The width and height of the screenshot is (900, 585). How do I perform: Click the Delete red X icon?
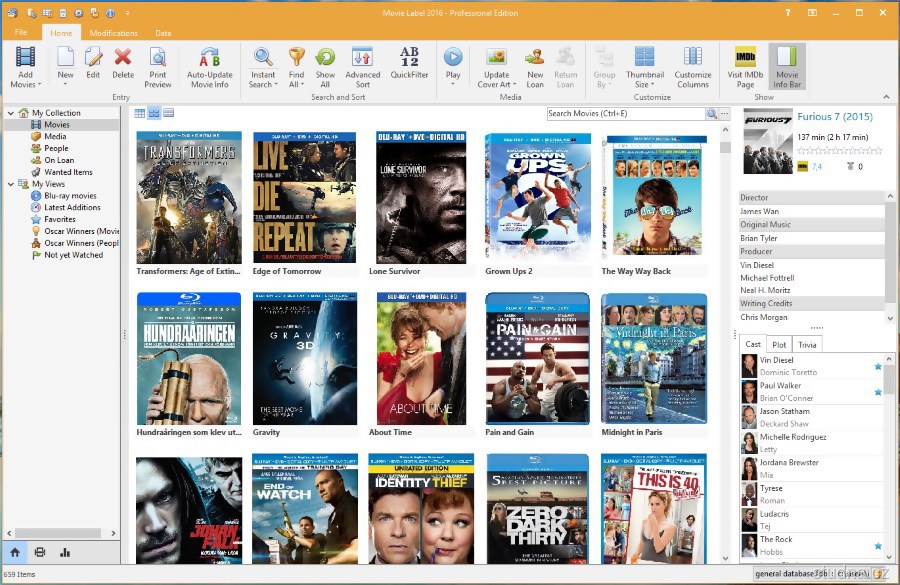[123, 58]
